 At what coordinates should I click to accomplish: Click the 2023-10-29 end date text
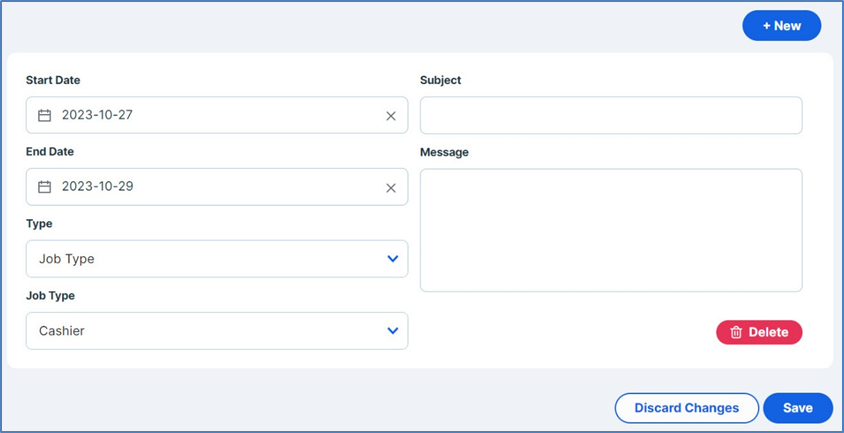pyautogui.click(x=97, y=187)
